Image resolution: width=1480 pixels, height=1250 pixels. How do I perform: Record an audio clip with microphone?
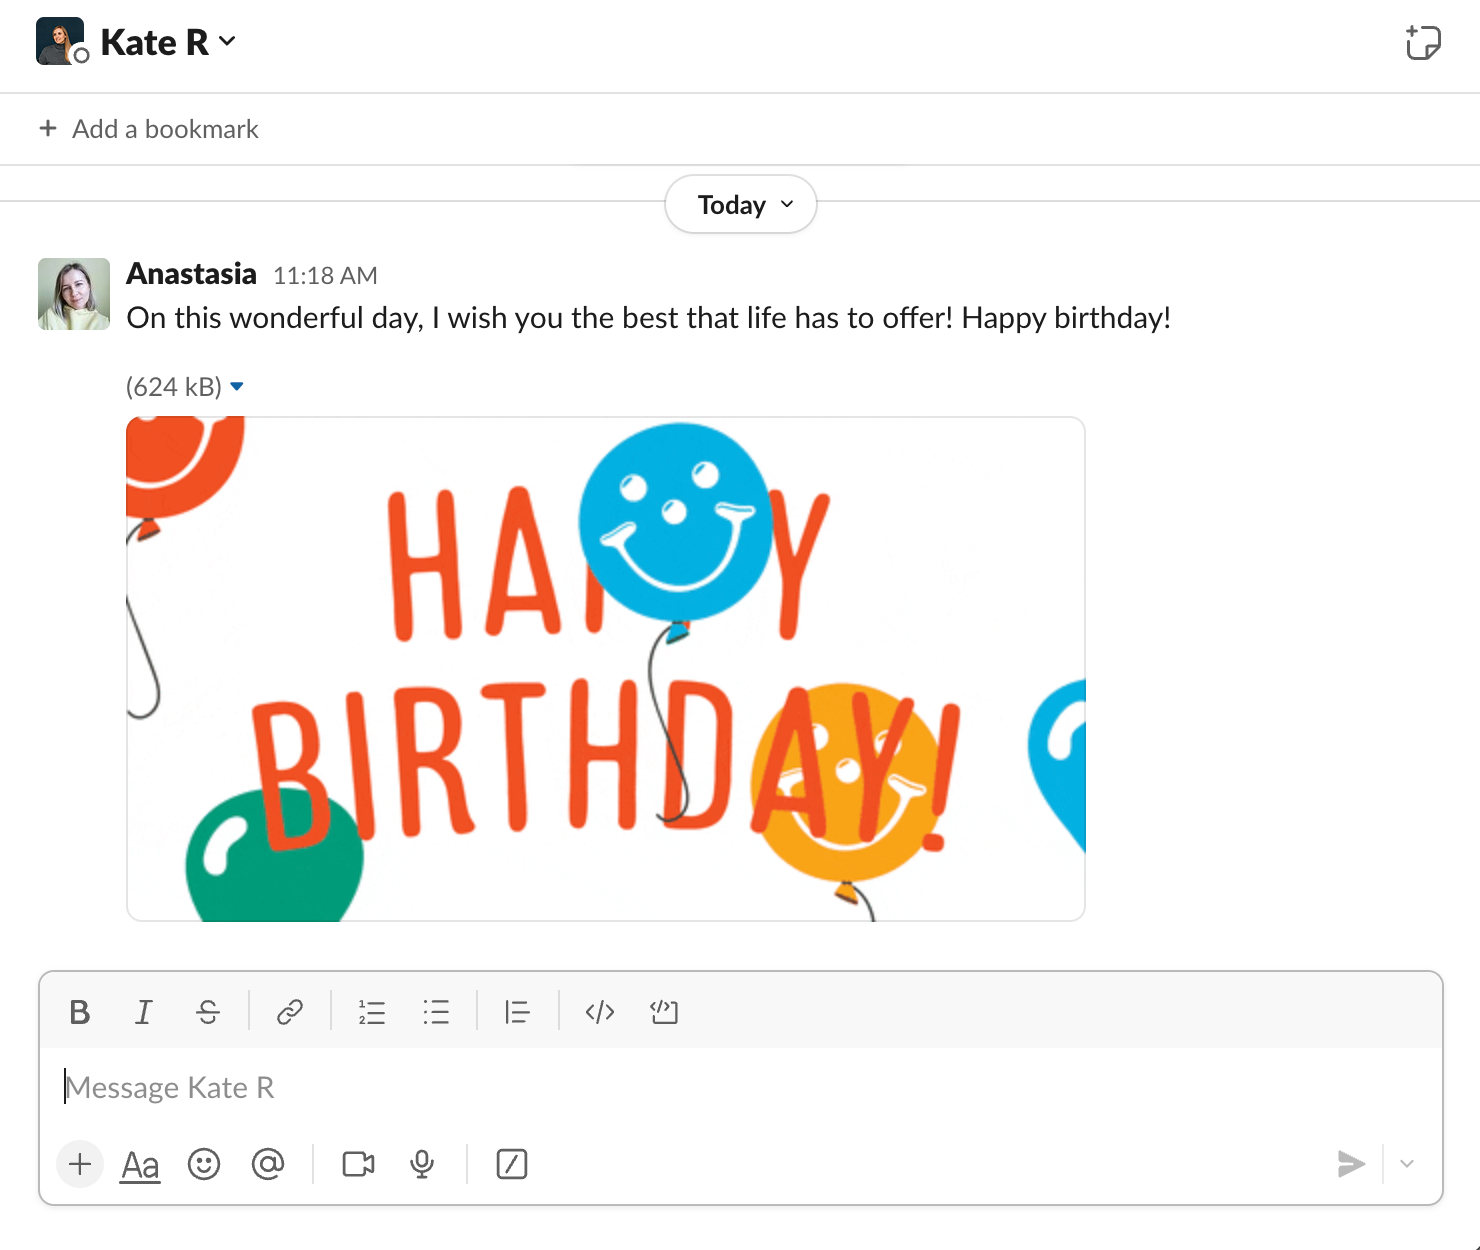click(422, 1164)
